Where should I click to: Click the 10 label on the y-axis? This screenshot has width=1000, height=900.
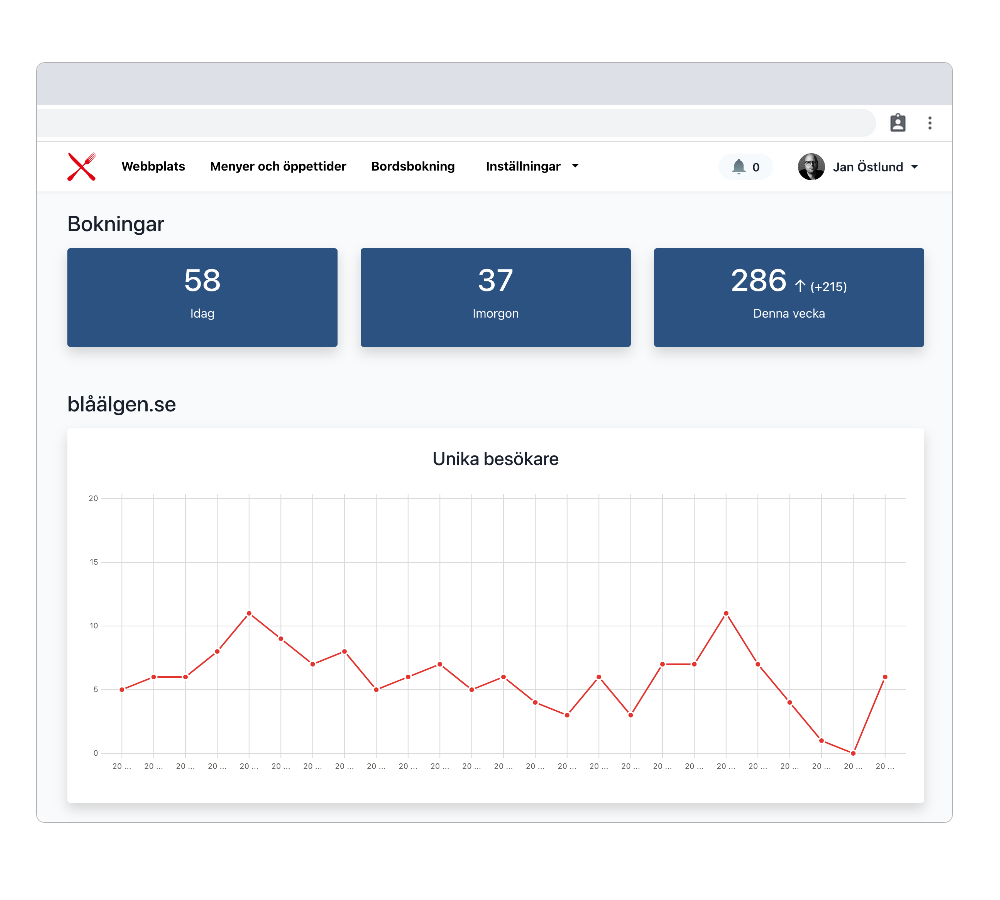(94, 626)
